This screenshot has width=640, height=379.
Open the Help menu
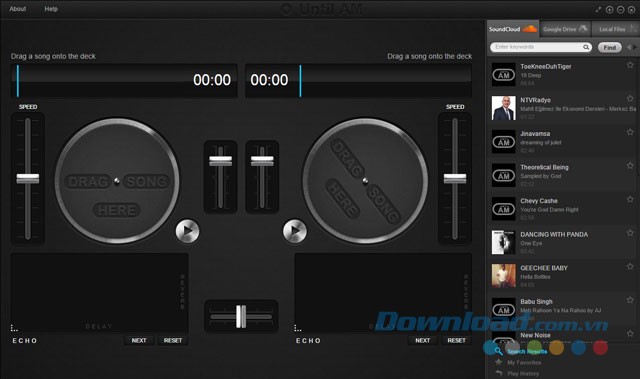[x=51, y=9]
